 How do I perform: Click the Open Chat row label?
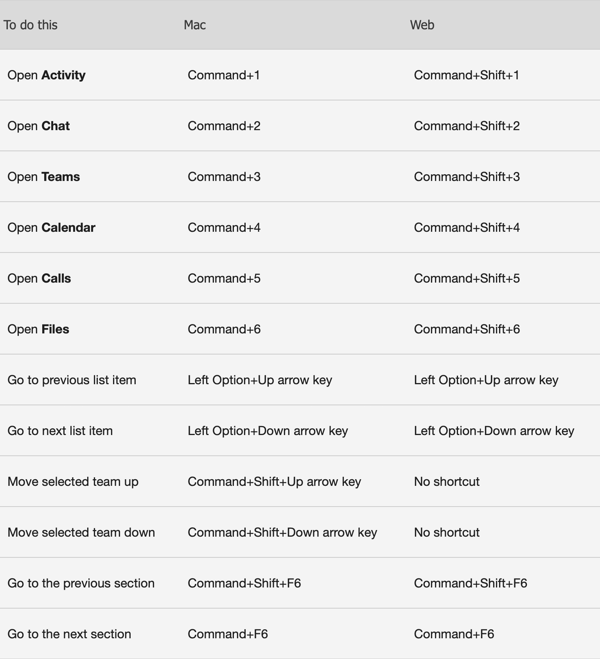point(39,126)
